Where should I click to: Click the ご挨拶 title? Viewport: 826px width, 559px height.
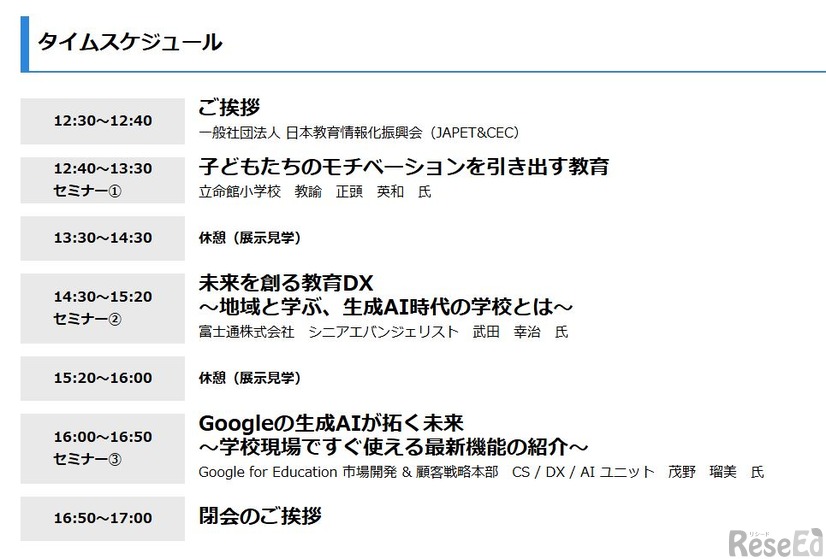click(x=229, y=107)
